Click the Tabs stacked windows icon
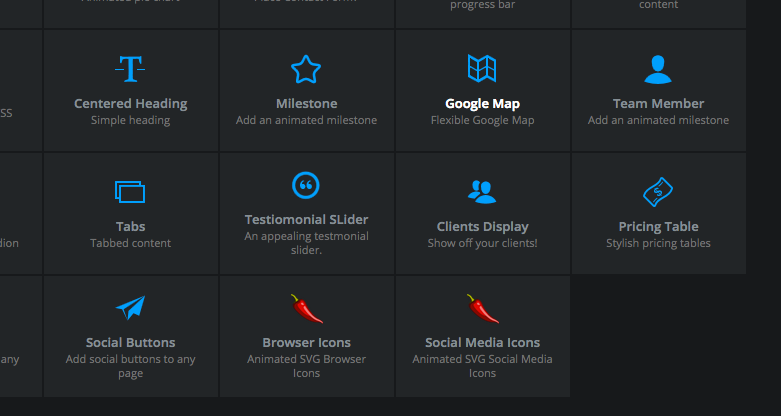 point(130,191)
